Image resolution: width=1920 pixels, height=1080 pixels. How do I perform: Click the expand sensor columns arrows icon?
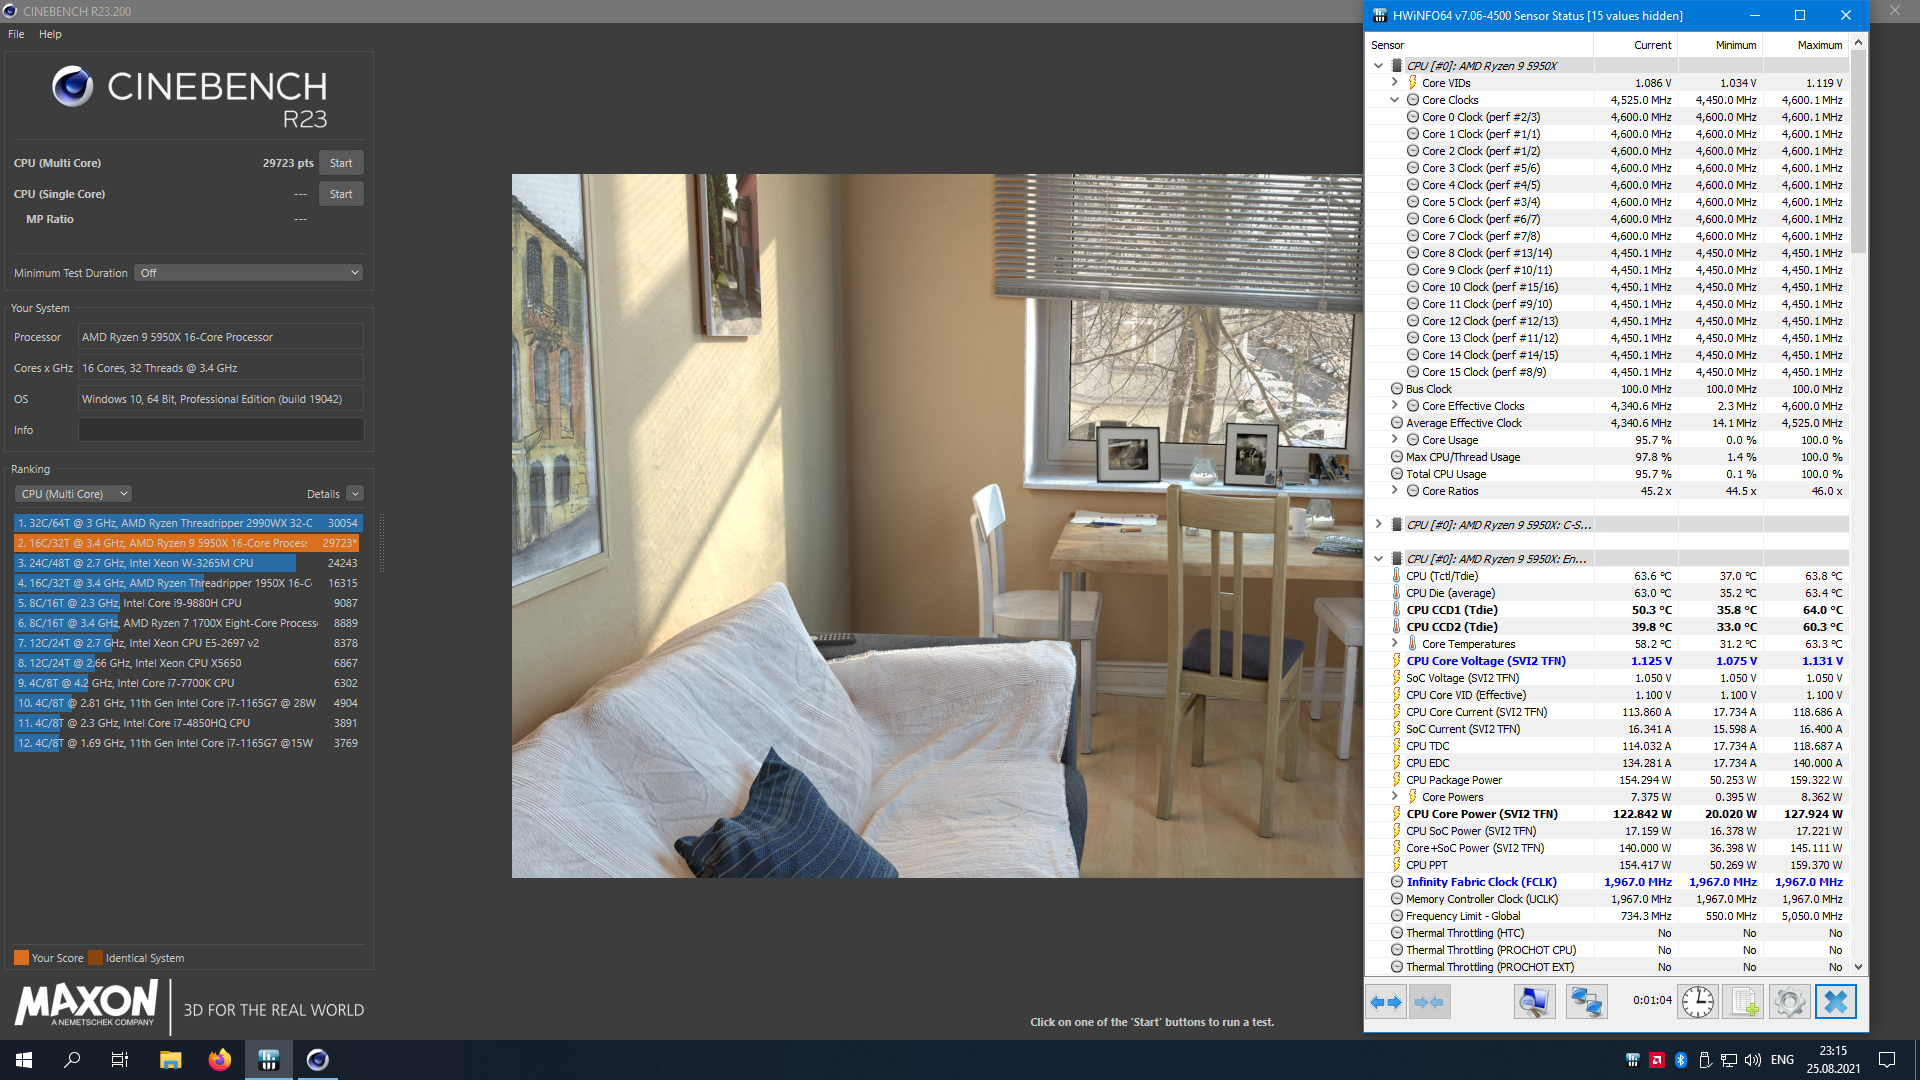click(1386, 1002)
